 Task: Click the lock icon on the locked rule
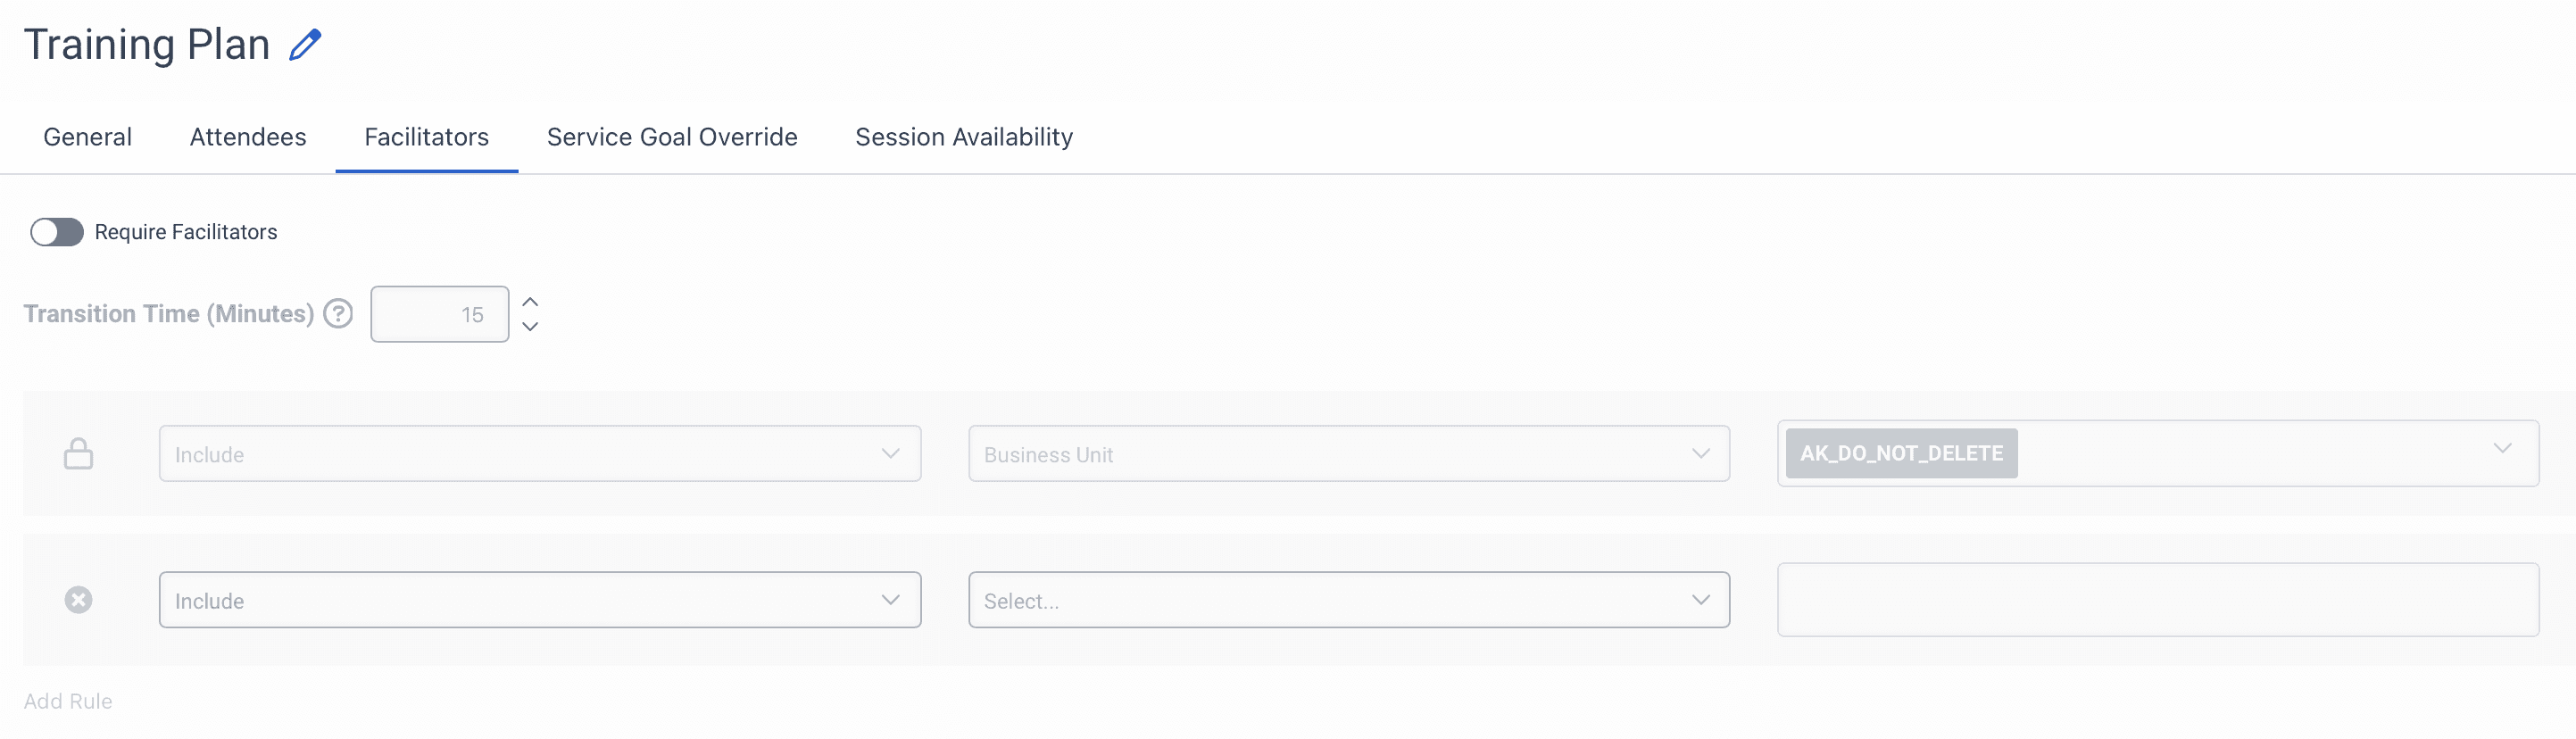pyautogui.click(x=79, y=453)
